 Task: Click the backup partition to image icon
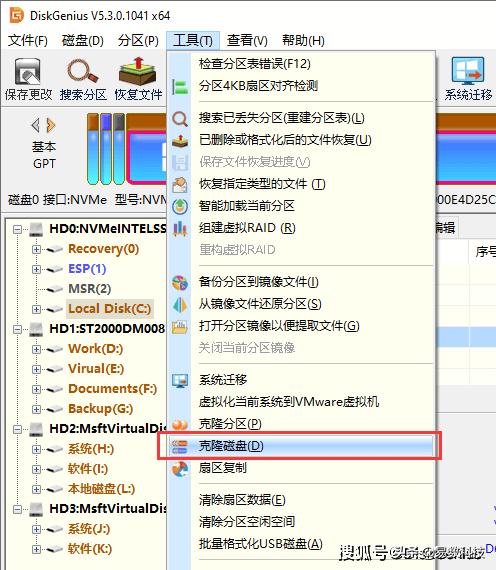tap(180, 282)
